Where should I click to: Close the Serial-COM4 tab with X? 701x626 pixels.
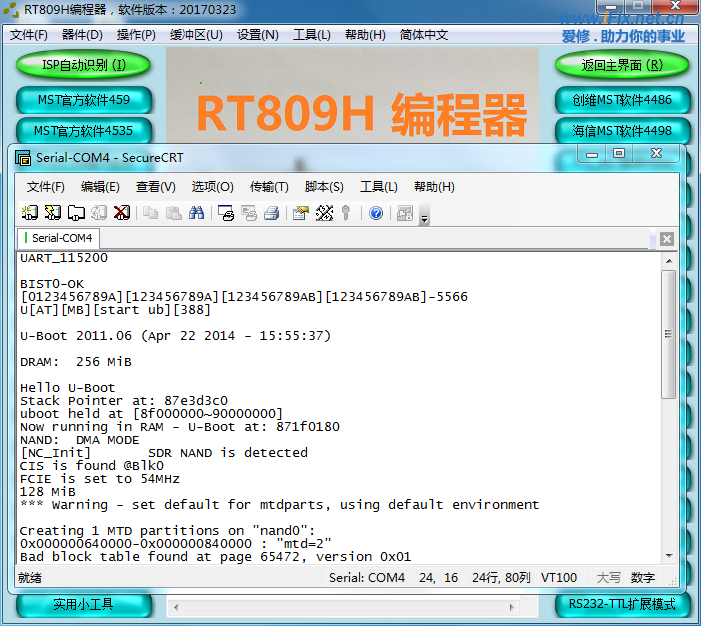click(x=667, y=239)
